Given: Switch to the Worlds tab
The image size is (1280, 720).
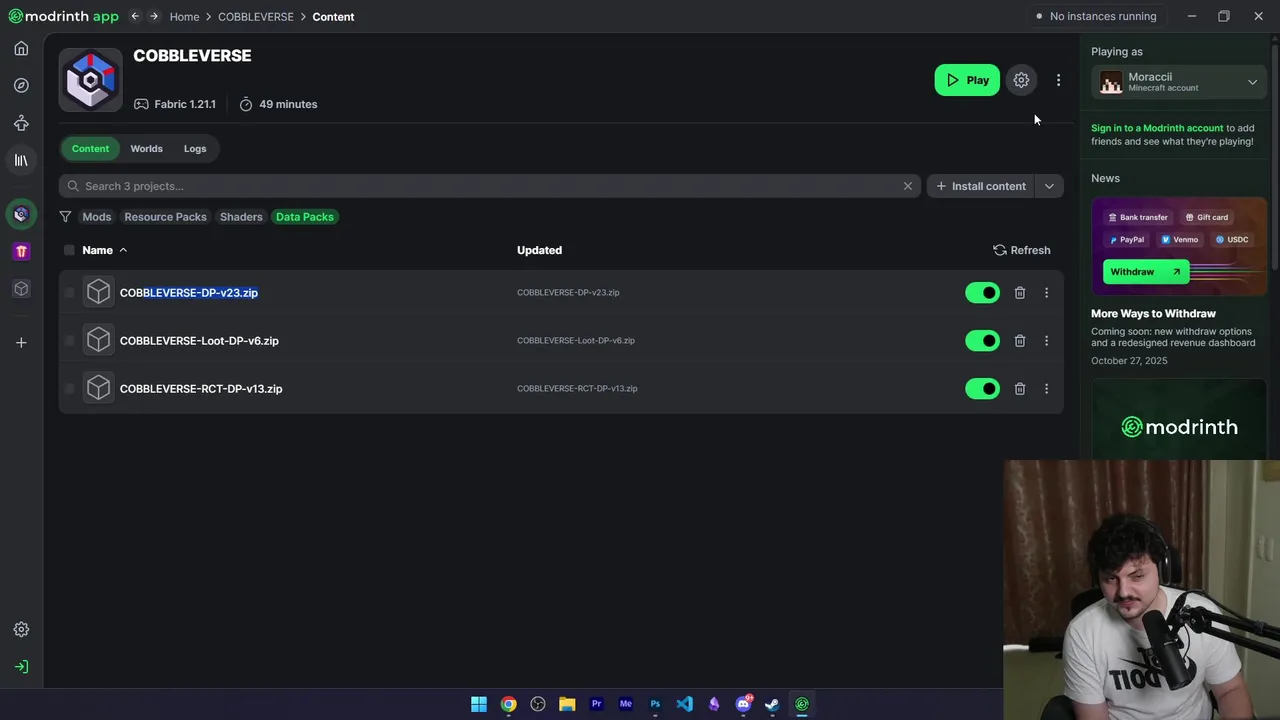Looking at the screenshot, I should pyautogui.click(x=146, y=149).
